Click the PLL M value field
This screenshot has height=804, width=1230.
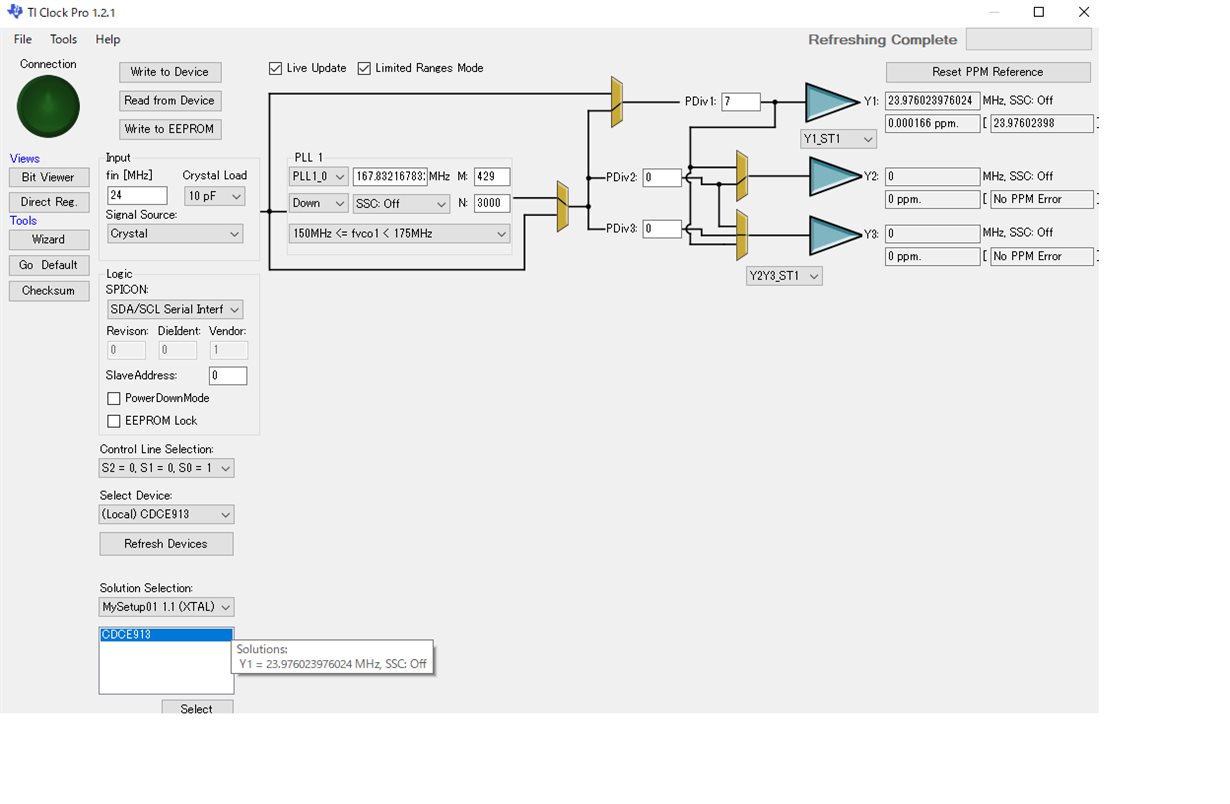click(492, 177)
